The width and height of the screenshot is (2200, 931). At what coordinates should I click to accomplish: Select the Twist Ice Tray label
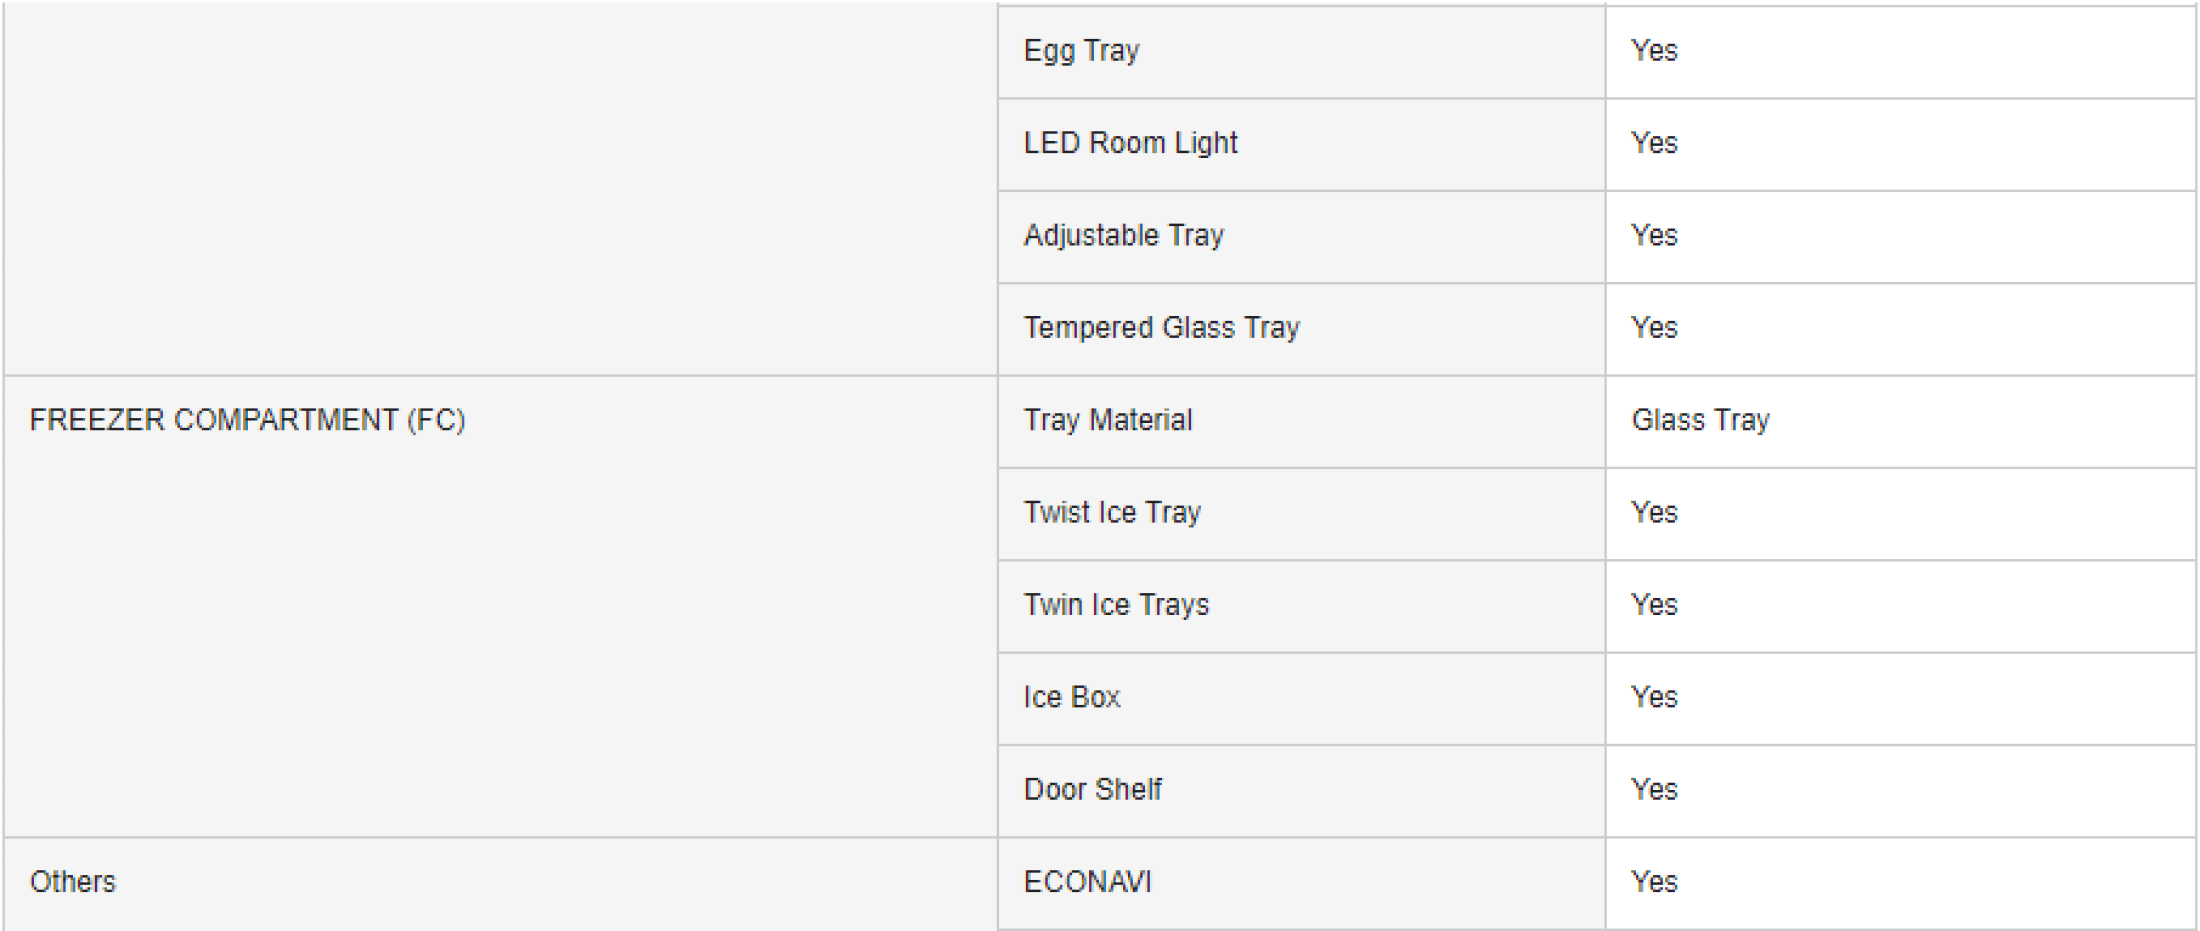click(x=1111, y=513)
